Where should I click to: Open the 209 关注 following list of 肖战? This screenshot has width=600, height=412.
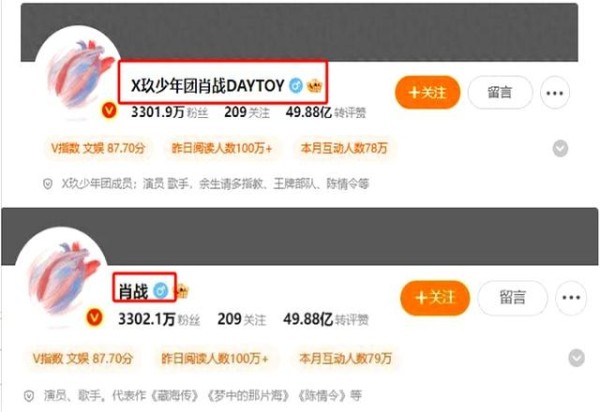pos(241,319)
